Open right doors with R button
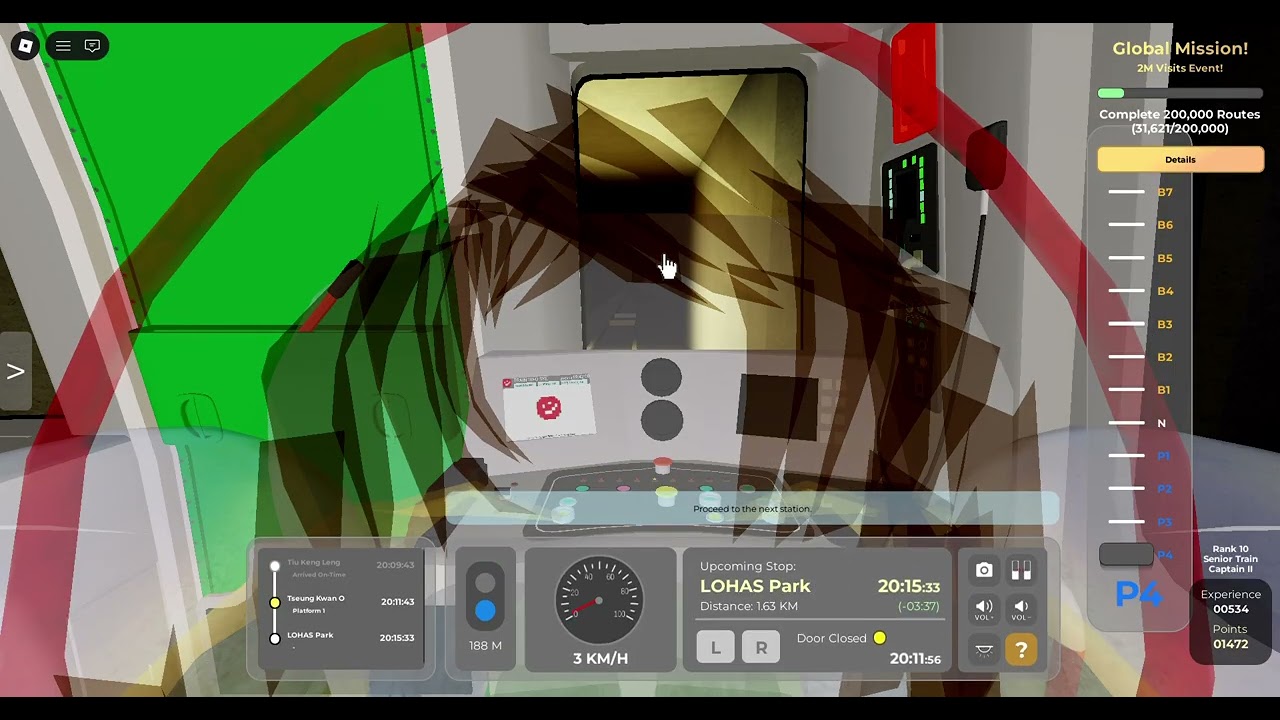The image size is (1280, 720). pos(761,647)
